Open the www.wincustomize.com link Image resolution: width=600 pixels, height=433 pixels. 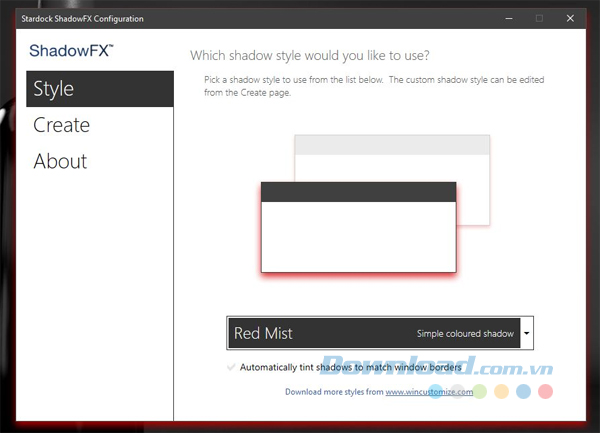coord(429,392)
